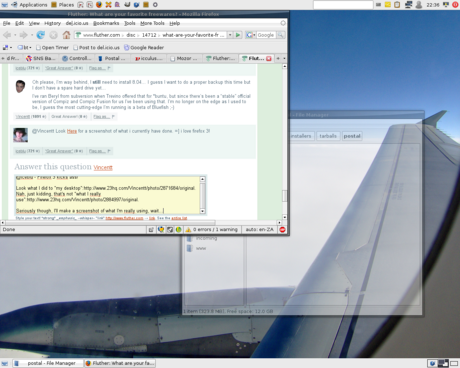This screenshot has height=368, width=460.
Task: Click the green Go arrow beside address
Action: coord(238,35)
